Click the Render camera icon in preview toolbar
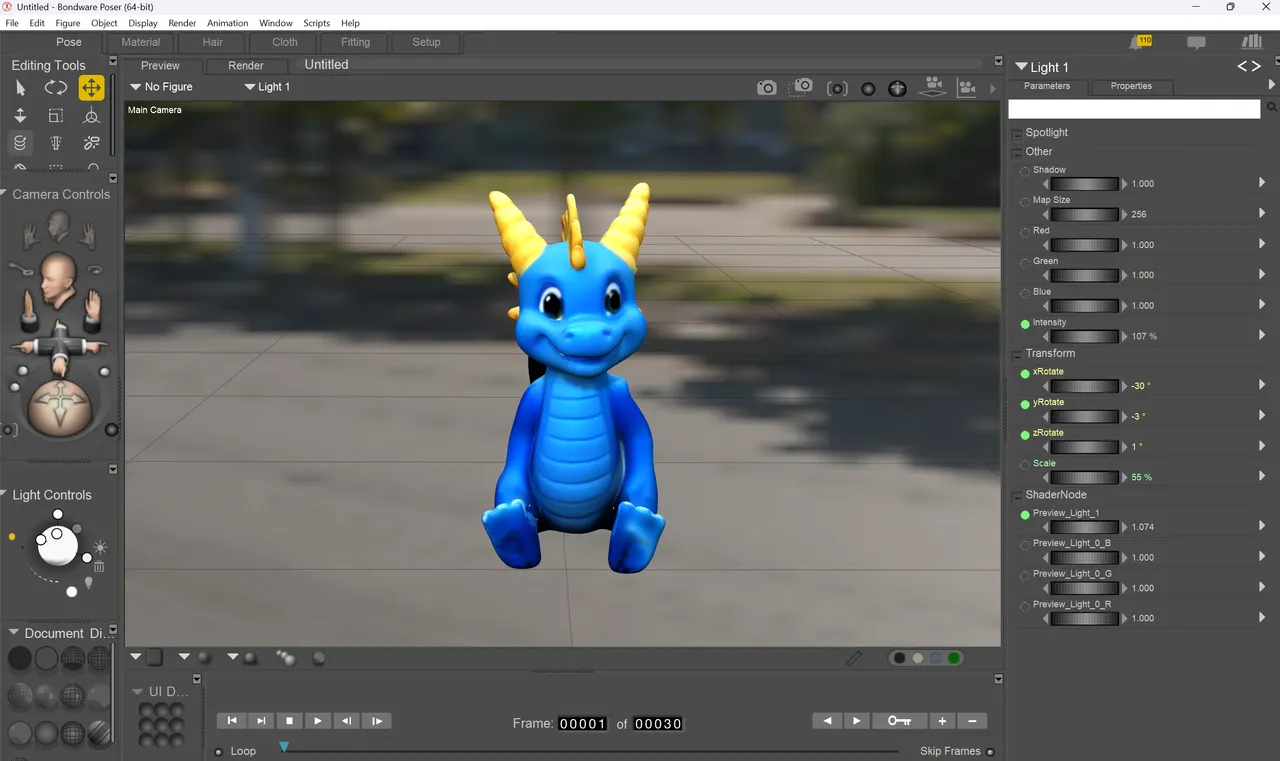 [766, 88]
